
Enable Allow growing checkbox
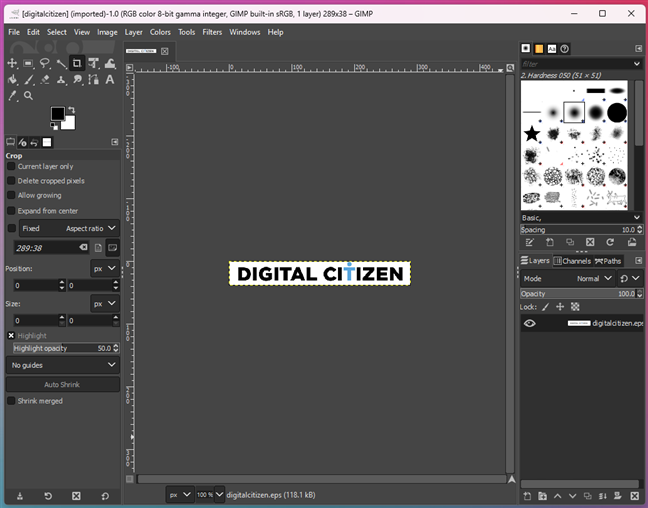(x=11, y=195)
